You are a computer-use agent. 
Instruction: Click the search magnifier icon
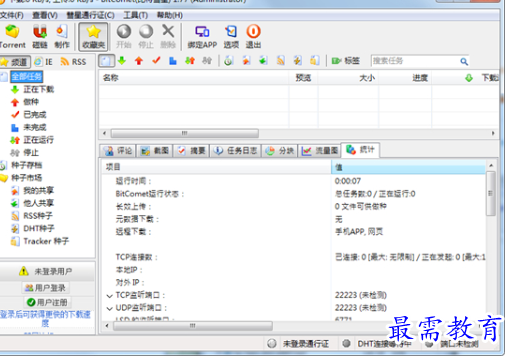point(464,61)
